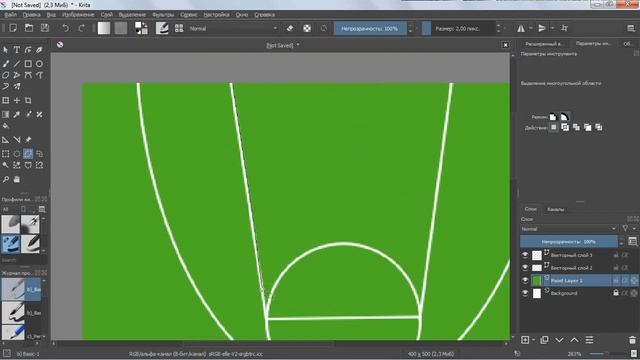Close the document with the X button
The height and width of the screenshot is (360, 640).
[506, 45]
